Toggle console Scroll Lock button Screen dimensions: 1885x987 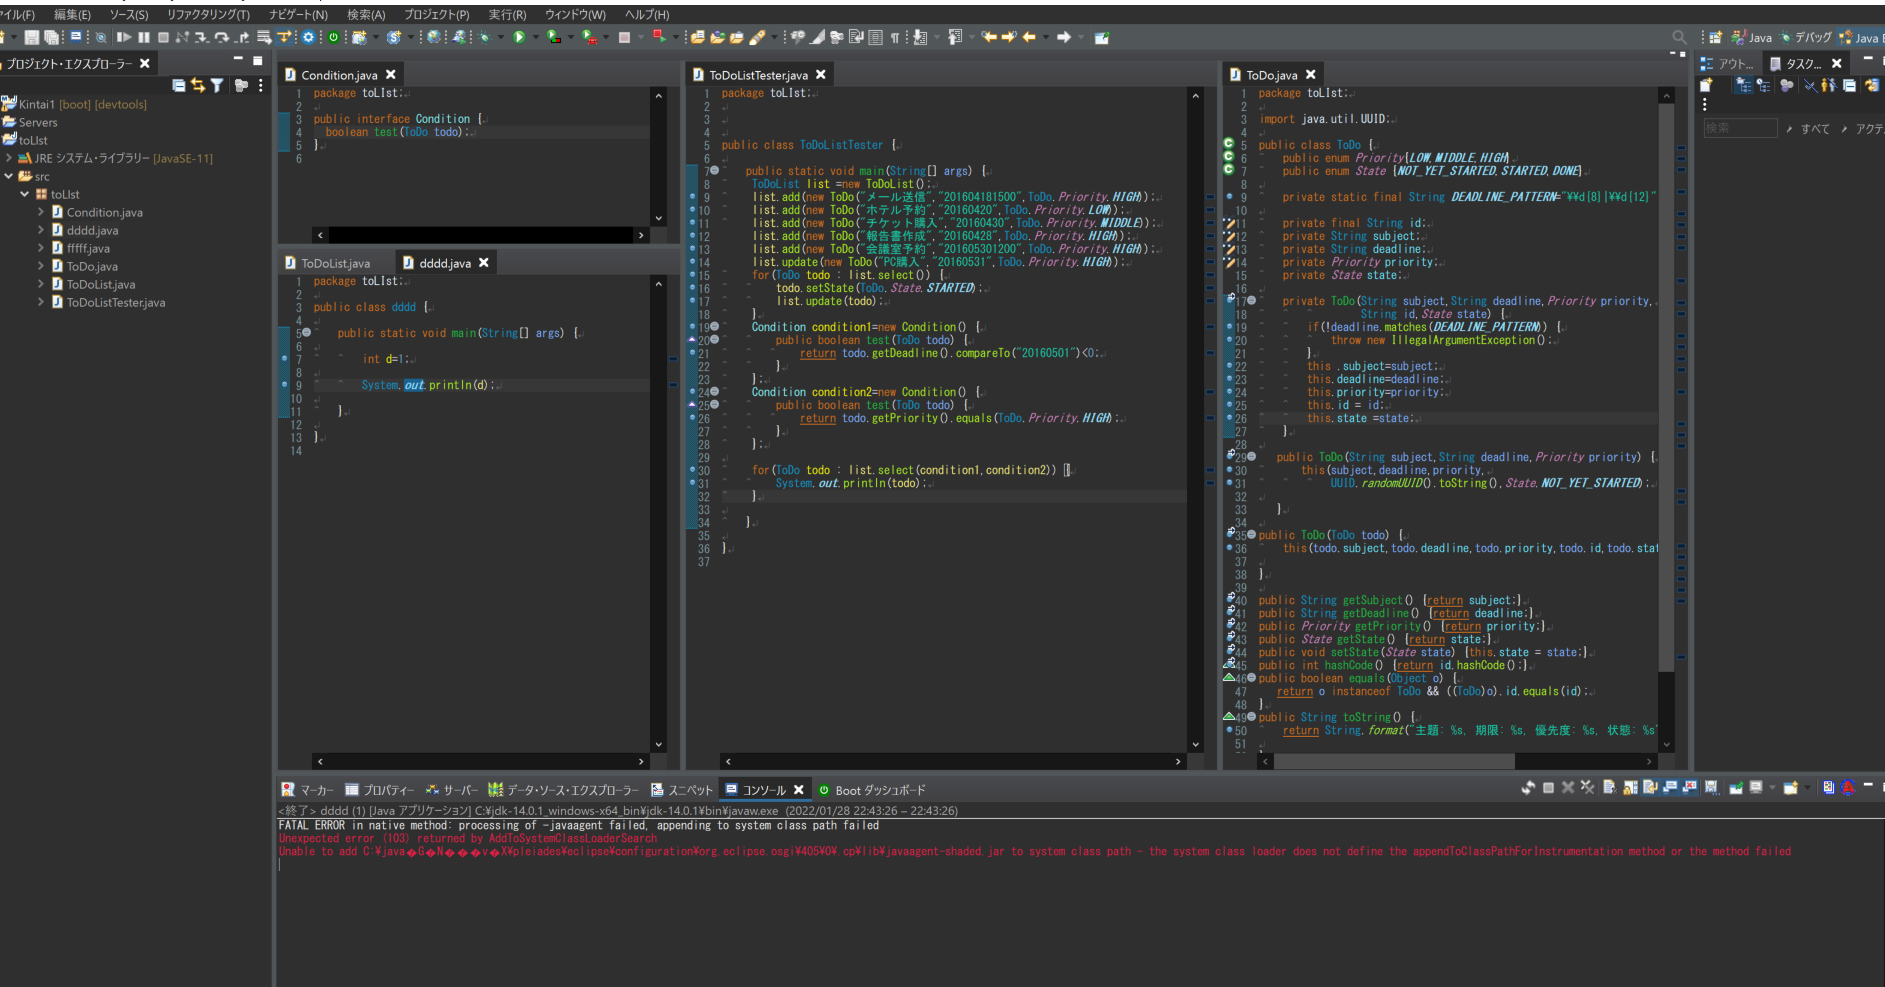[x=1631, y=788]
